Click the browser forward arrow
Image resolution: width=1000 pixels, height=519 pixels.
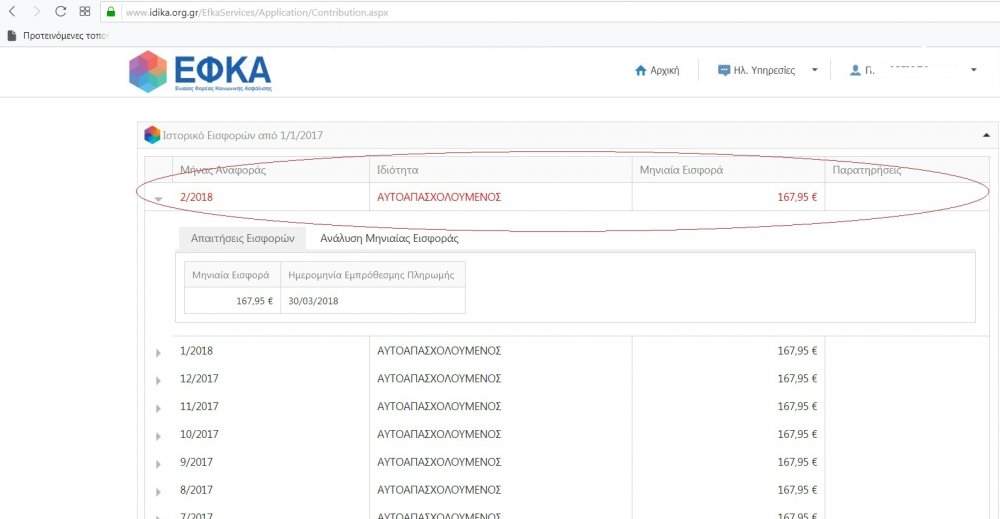click(37, 12)
